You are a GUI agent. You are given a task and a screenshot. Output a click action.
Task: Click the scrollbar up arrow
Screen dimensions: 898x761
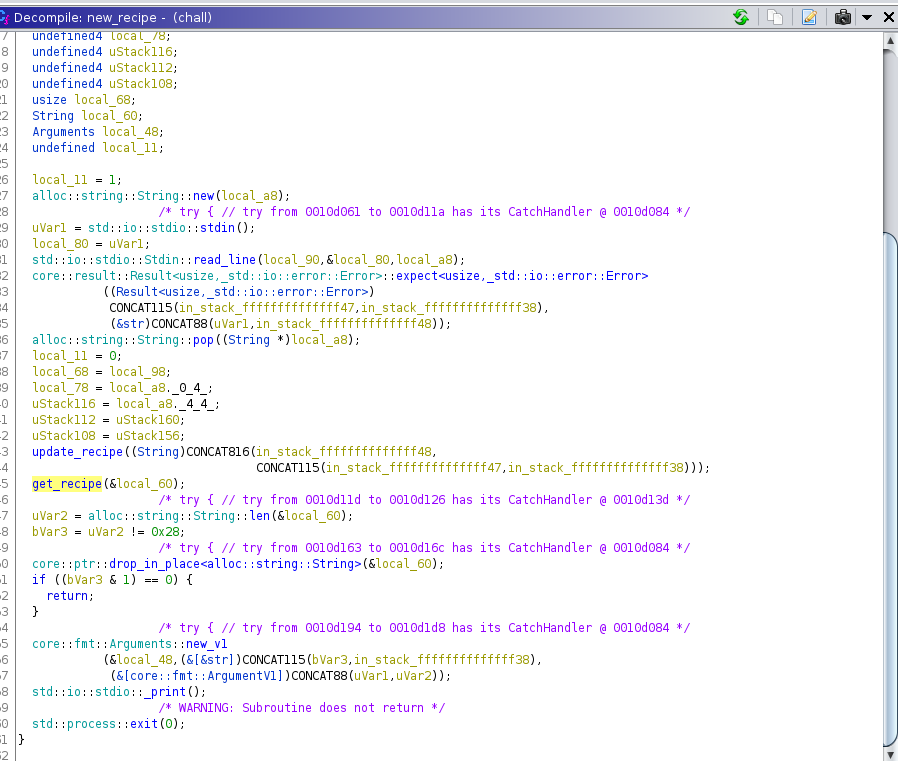tap(891, 40)
